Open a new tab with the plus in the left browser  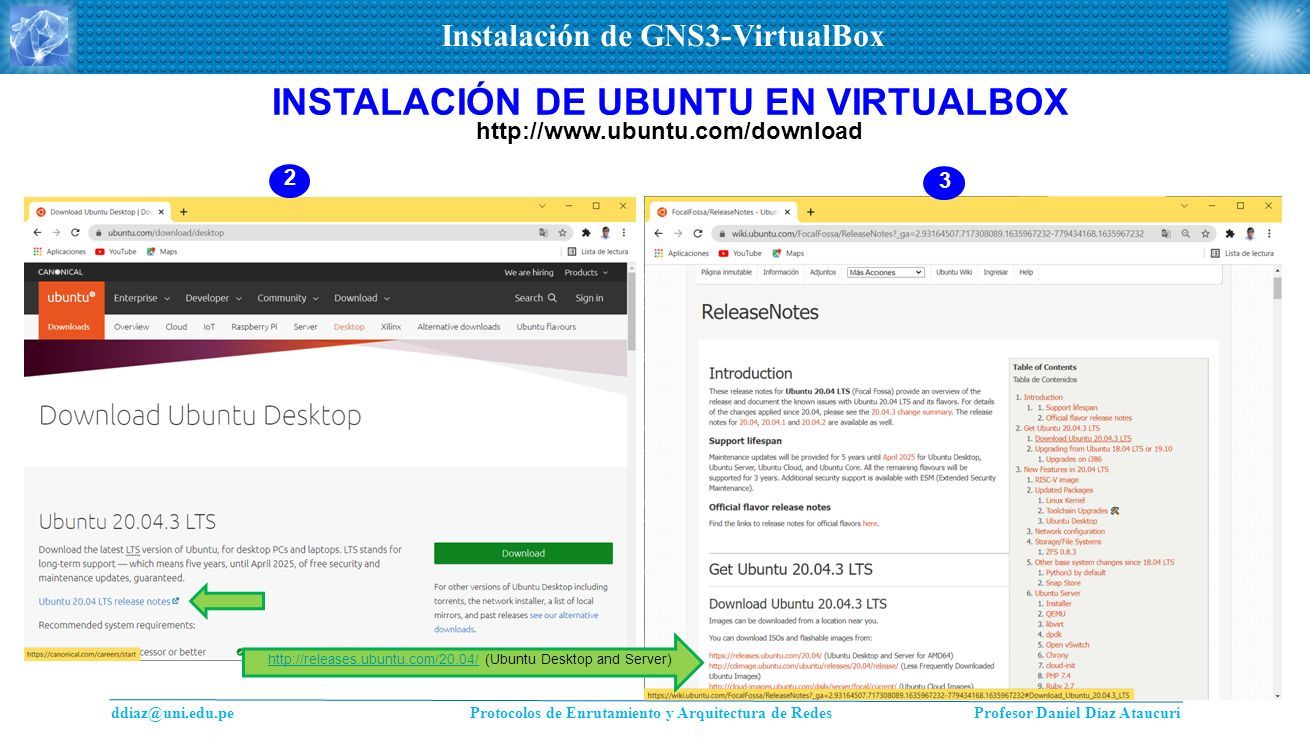pos(183,212)
